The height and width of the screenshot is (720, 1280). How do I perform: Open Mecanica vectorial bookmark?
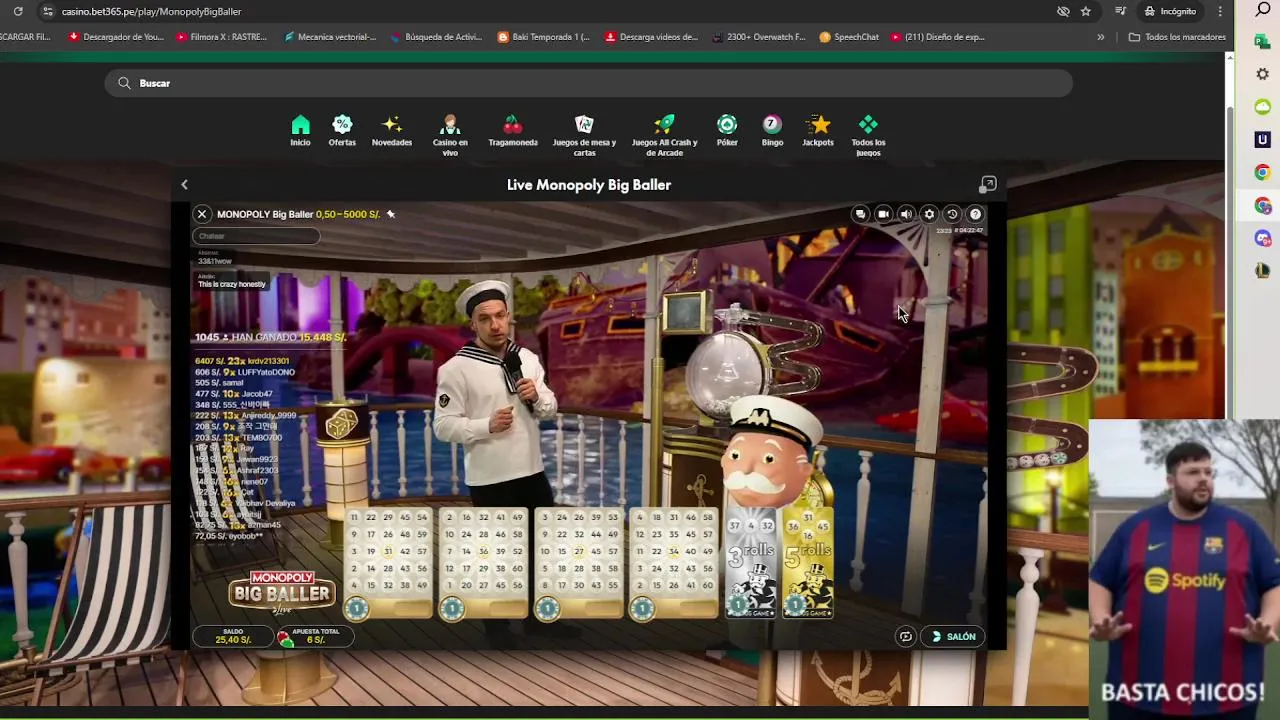(330, 37)
